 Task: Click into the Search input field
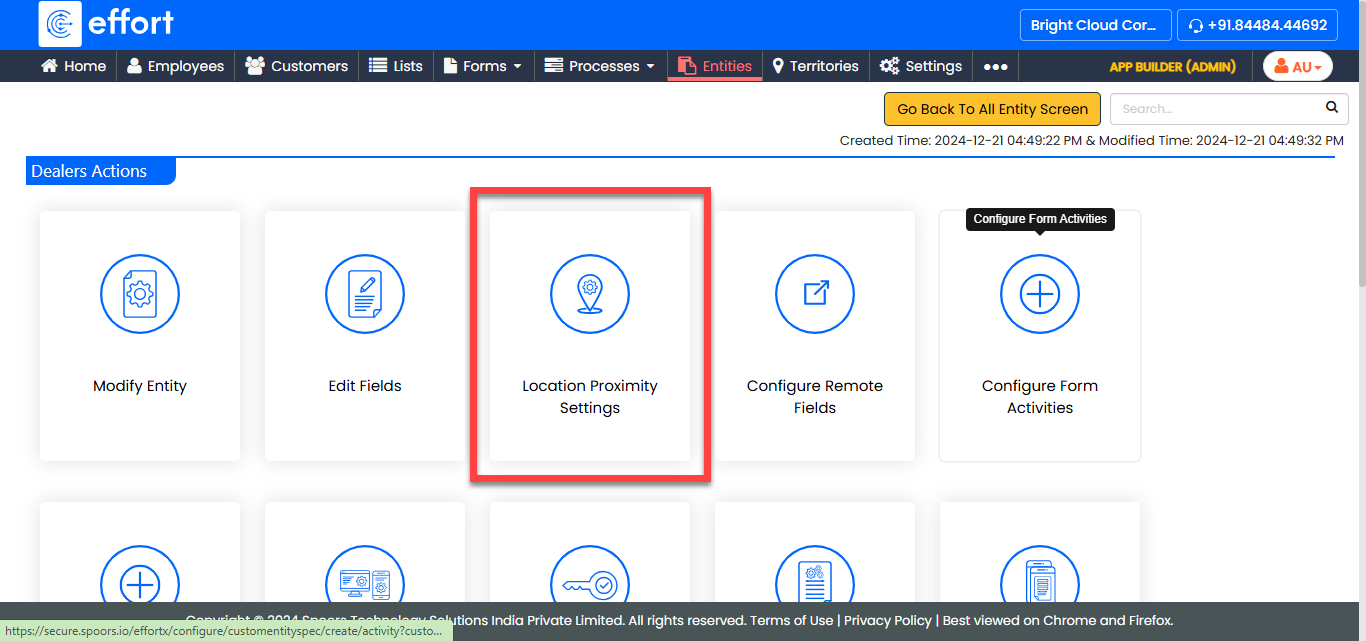pyautogui.click(x=1215, y=108)
